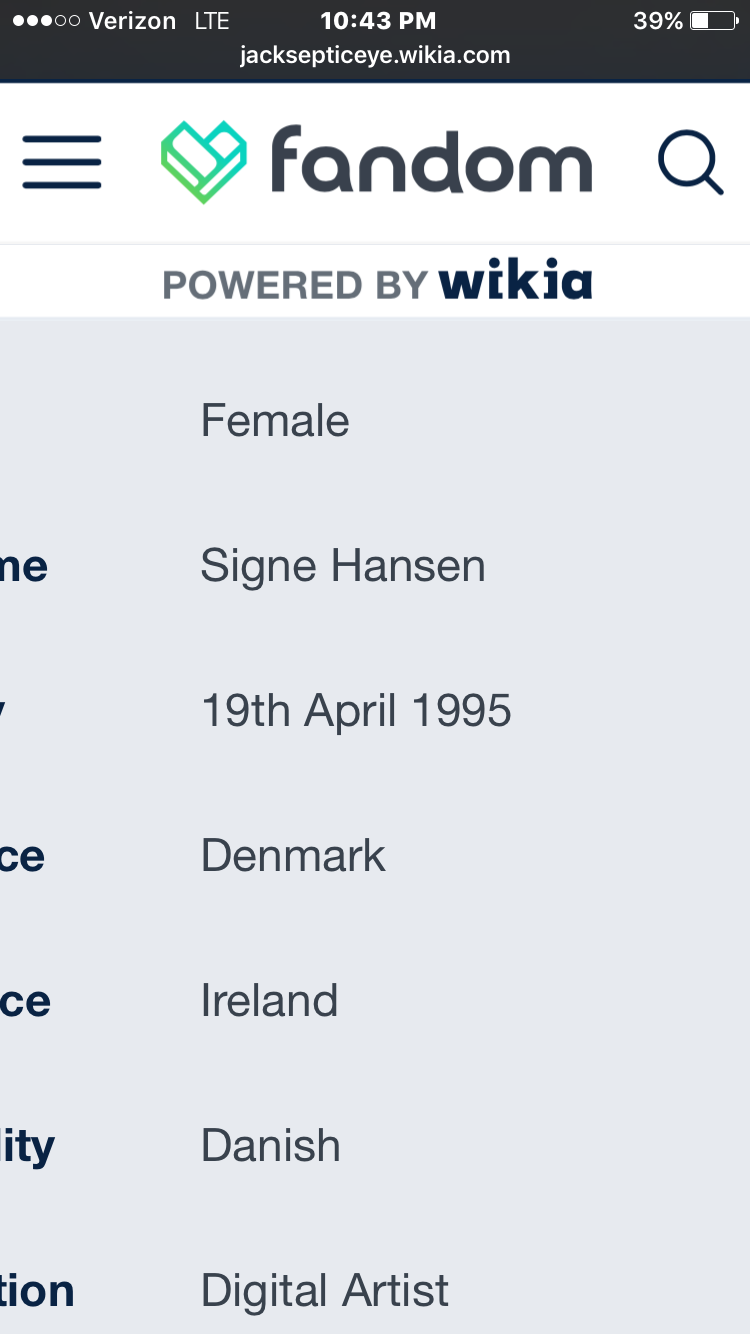This screenshot has width=750, height=1334.
Task: Select the 19th April 1995 date
Action: click(356, 711)
